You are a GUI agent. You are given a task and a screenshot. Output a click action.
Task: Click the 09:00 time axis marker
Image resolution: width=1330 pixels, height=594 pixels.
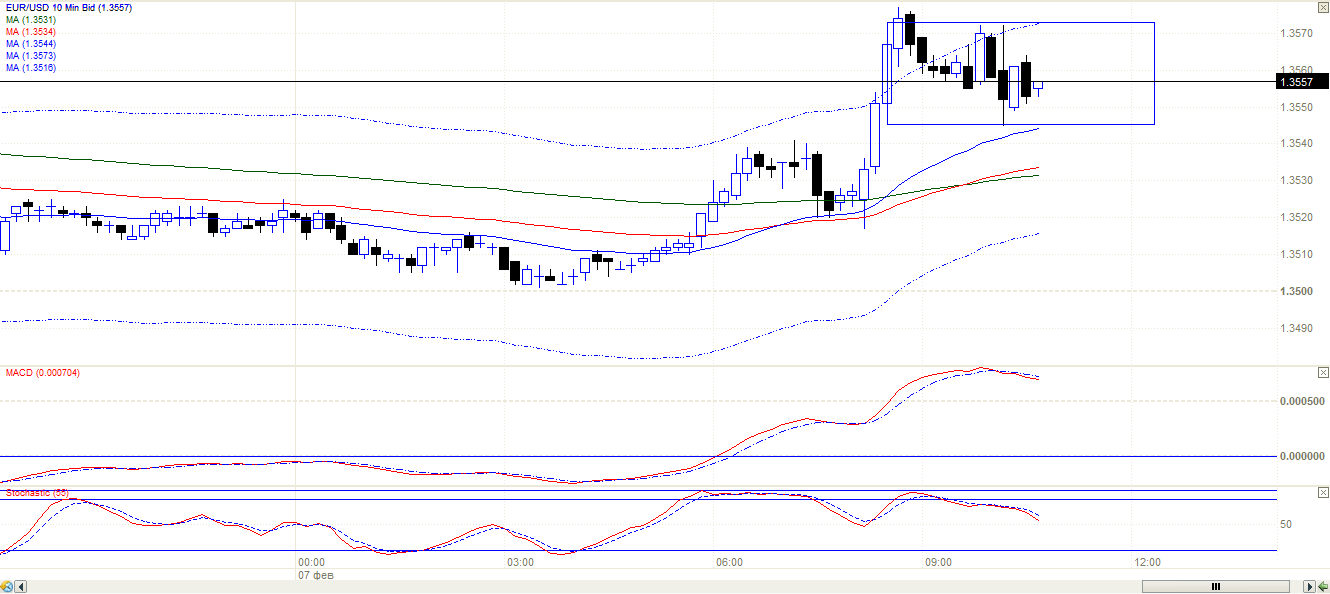click(x=938, y=563)
